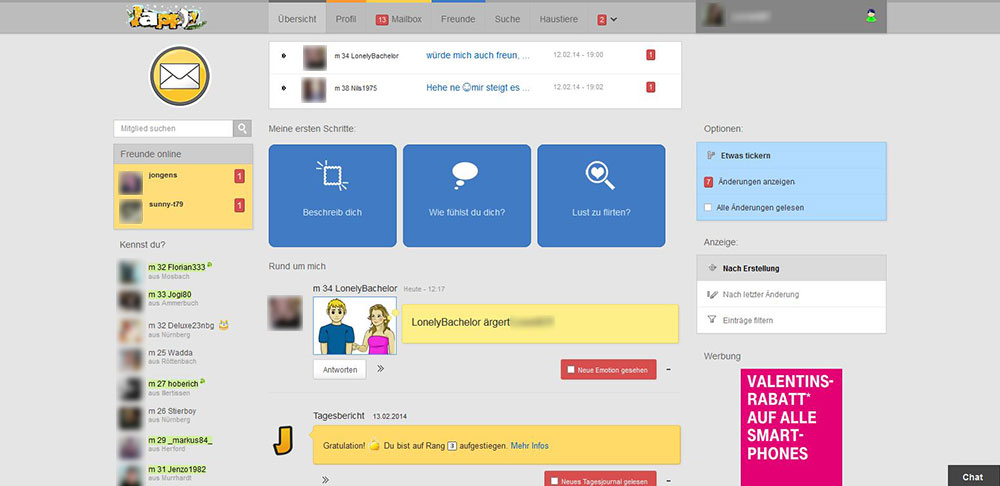Click the magnifier search button beside Mitglied suchen
This screenshot has width=1000, height=486.
coord(242,128)
